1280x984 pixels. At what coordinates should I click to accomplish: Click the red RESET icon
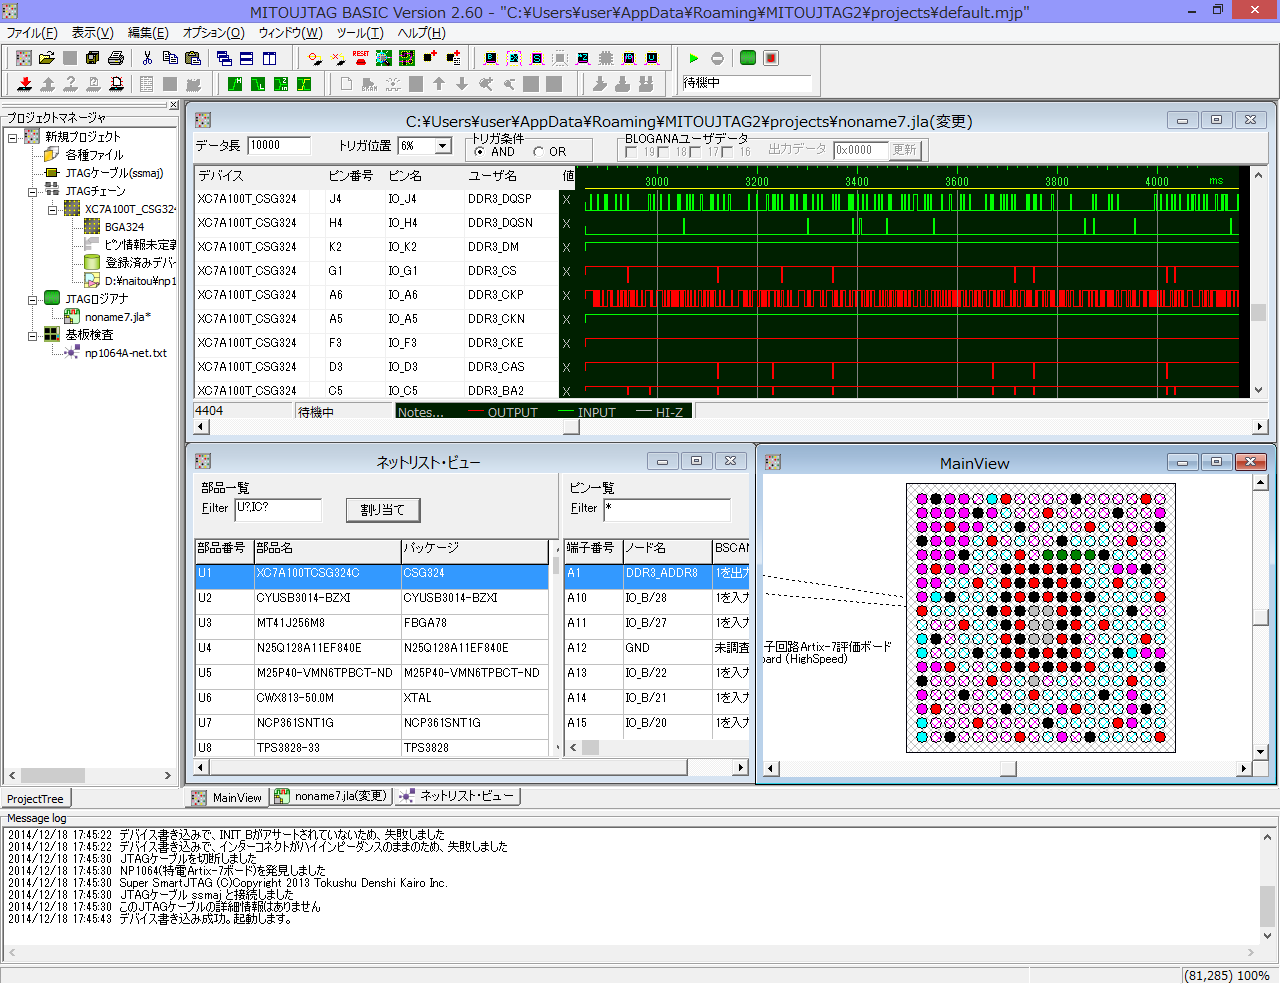point(361,58)
